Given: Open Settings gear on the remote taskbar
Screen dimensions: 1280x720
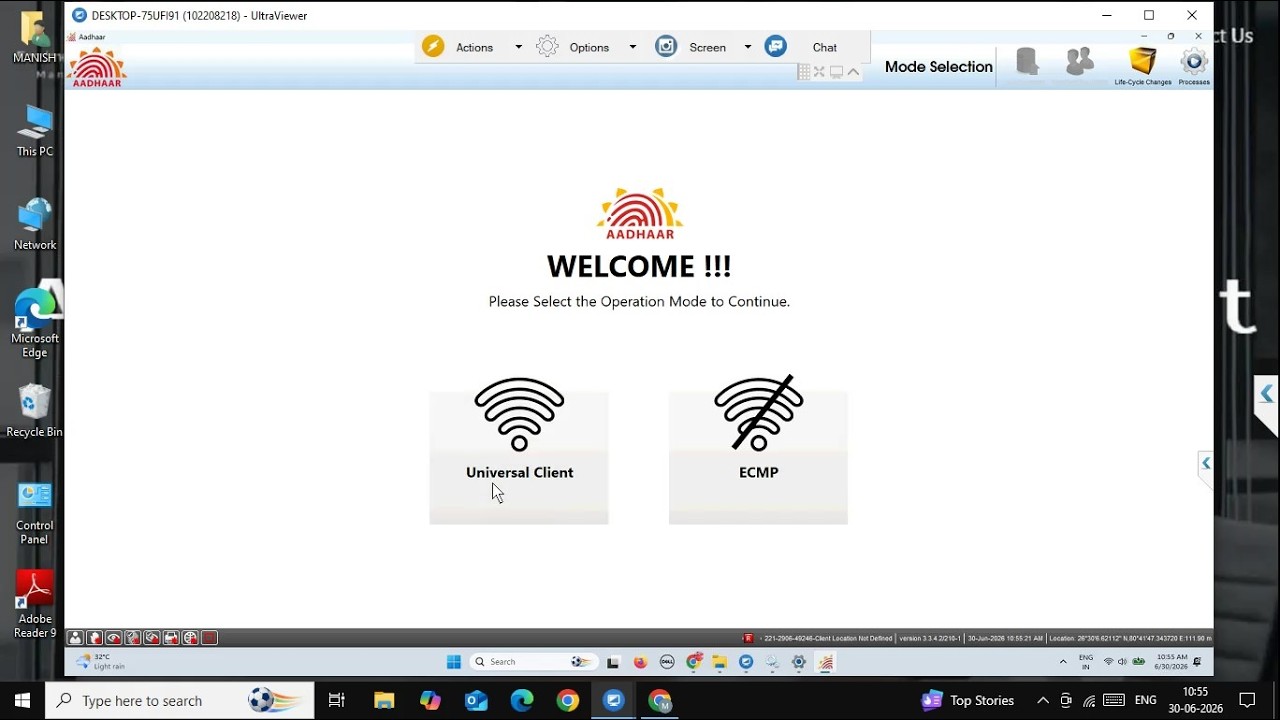Looking at the screenshot, I should click(x=798, y=662).
